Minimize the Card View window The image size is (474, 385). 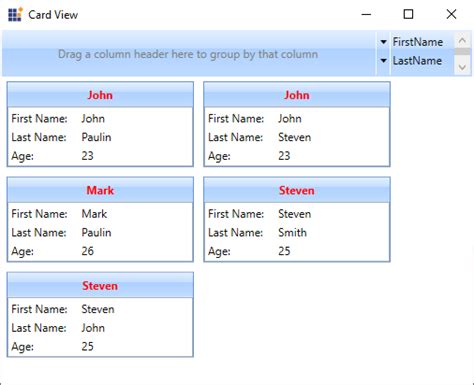[366, 14]
